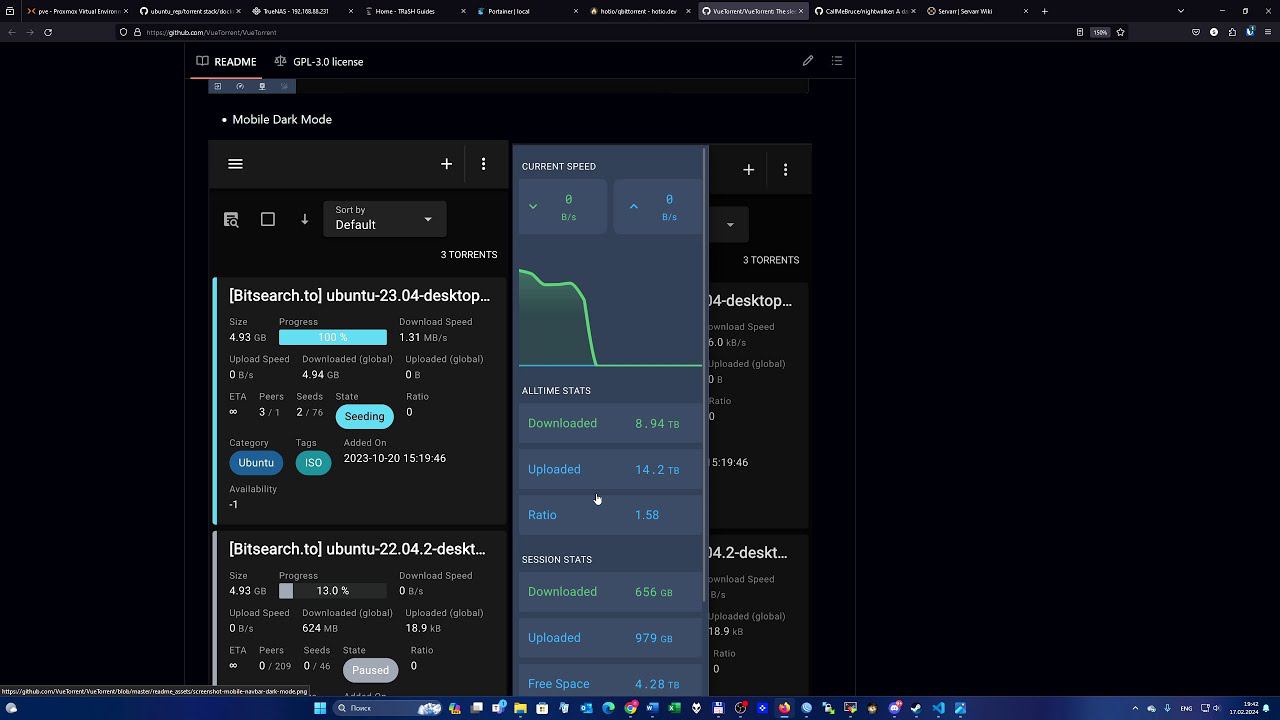Click the 3 TORRENTS count label on left
This screenshot has height=720, width=1280.
pyautogui.click(x=469, y=255)
